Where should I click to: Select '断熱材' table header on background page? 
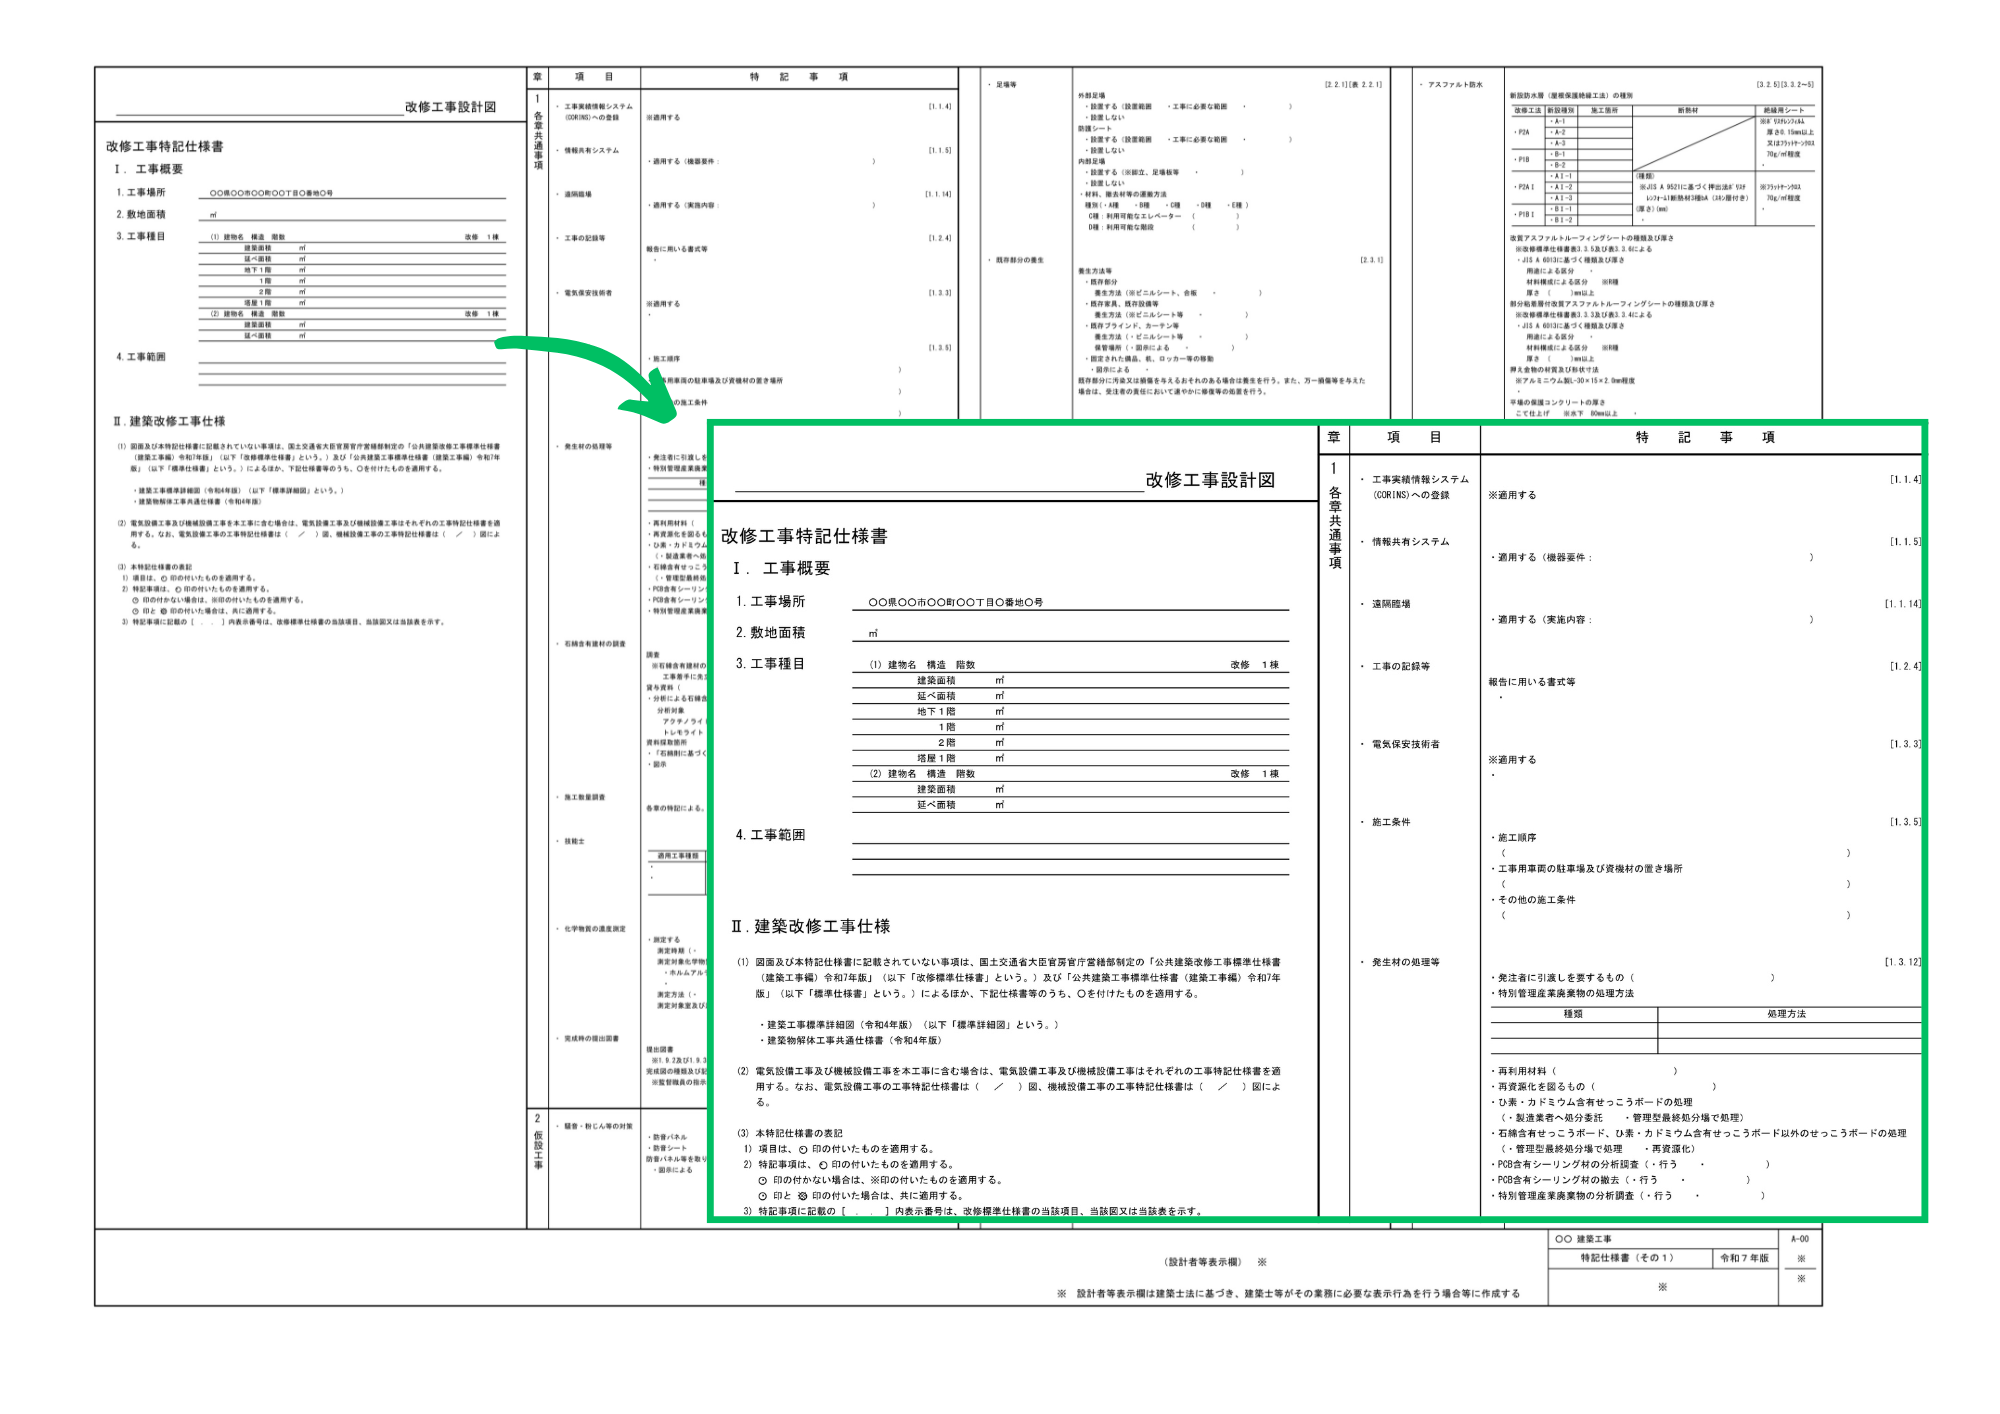[1689, 110]
